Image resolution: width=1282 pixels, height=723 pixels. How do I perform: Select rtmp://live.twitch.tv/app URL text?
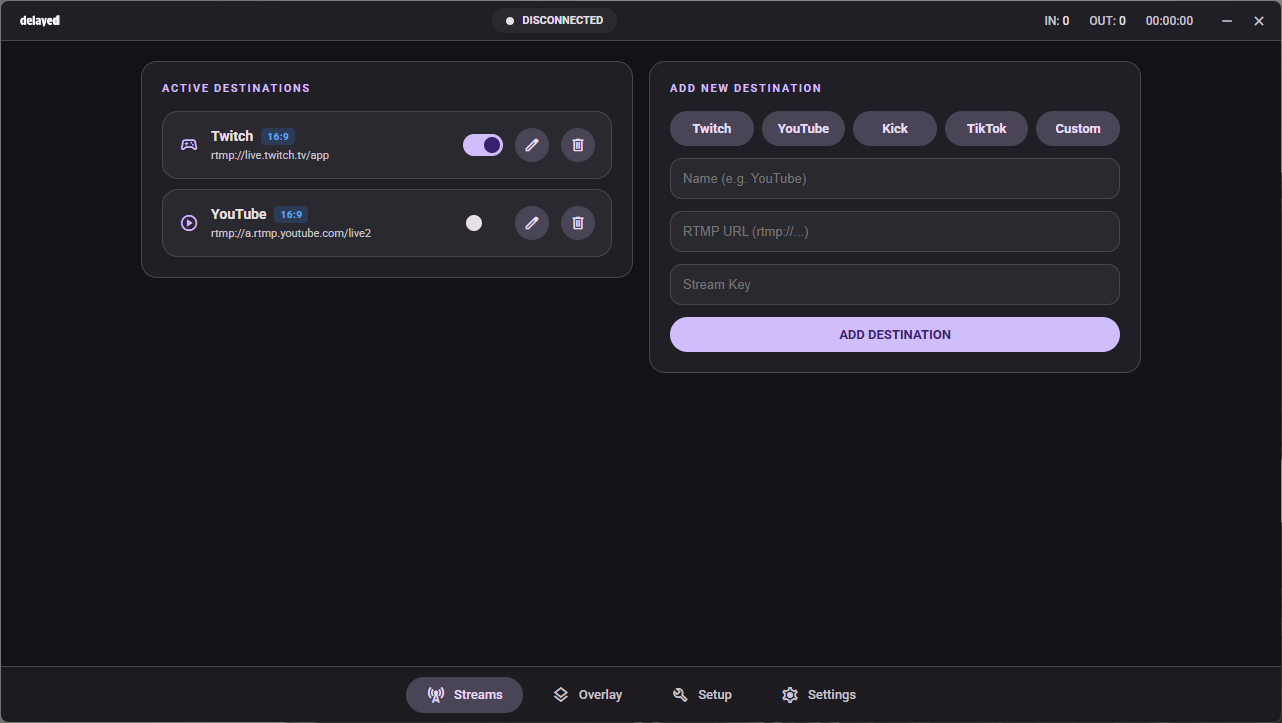270,156
